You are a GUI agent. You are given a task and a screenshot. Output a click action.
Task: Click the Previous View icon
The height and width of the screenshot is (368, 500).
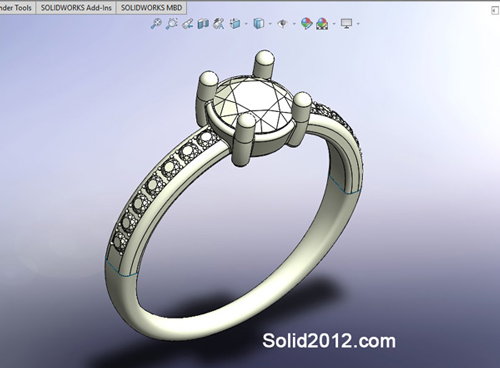tap(188, 24)
